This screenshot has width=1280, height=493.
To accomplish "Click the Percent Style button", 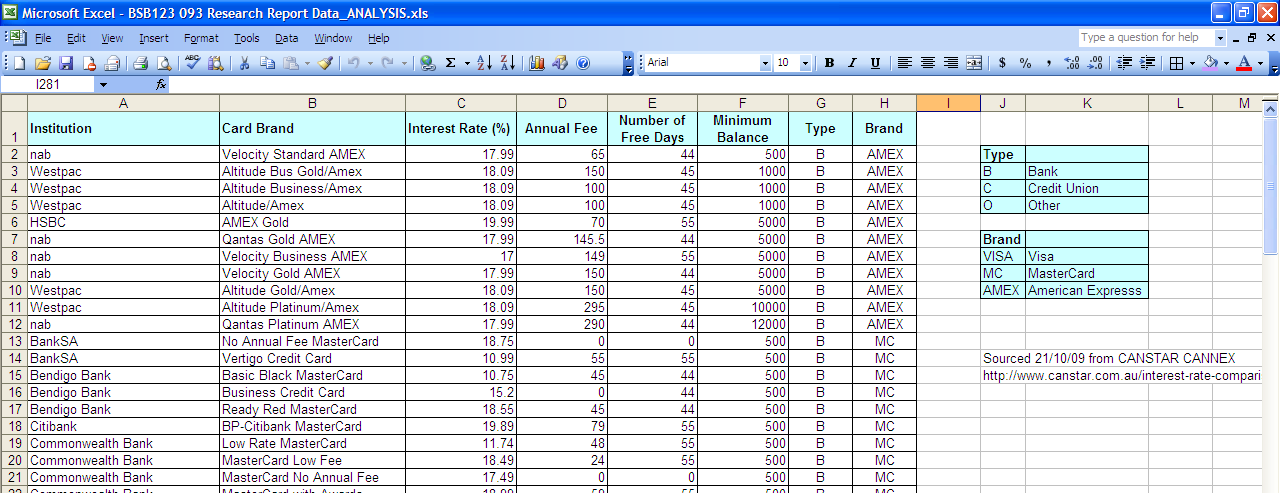I will [x=1025, y=63].
